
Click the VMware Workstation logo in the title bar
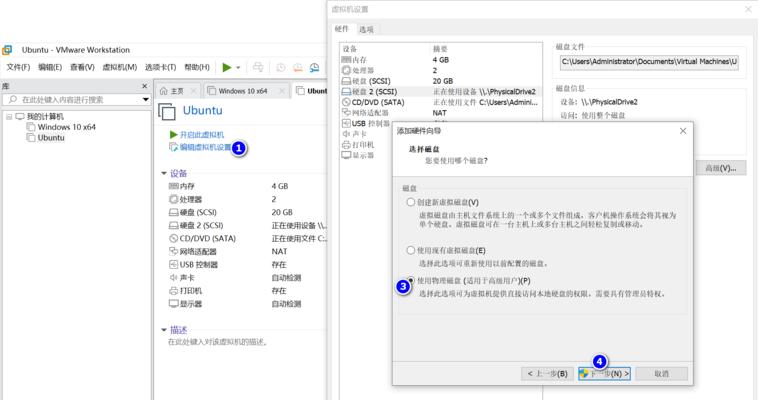[7, 50]
